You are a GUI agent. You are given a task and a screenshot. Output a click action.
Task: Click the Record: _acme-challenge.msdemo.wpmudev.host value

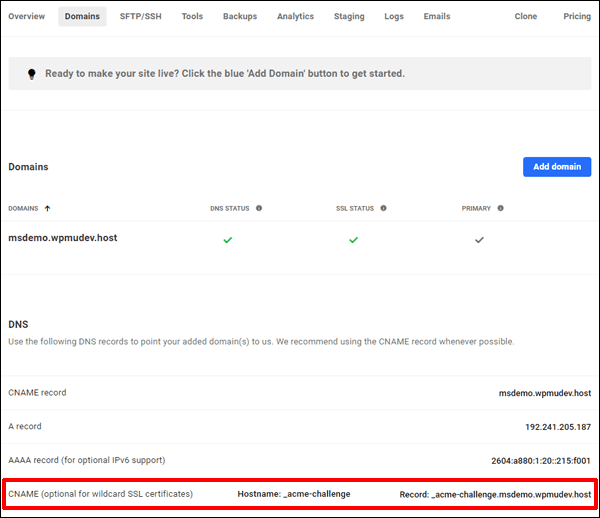pyautogui.click(x=495, y=495)
